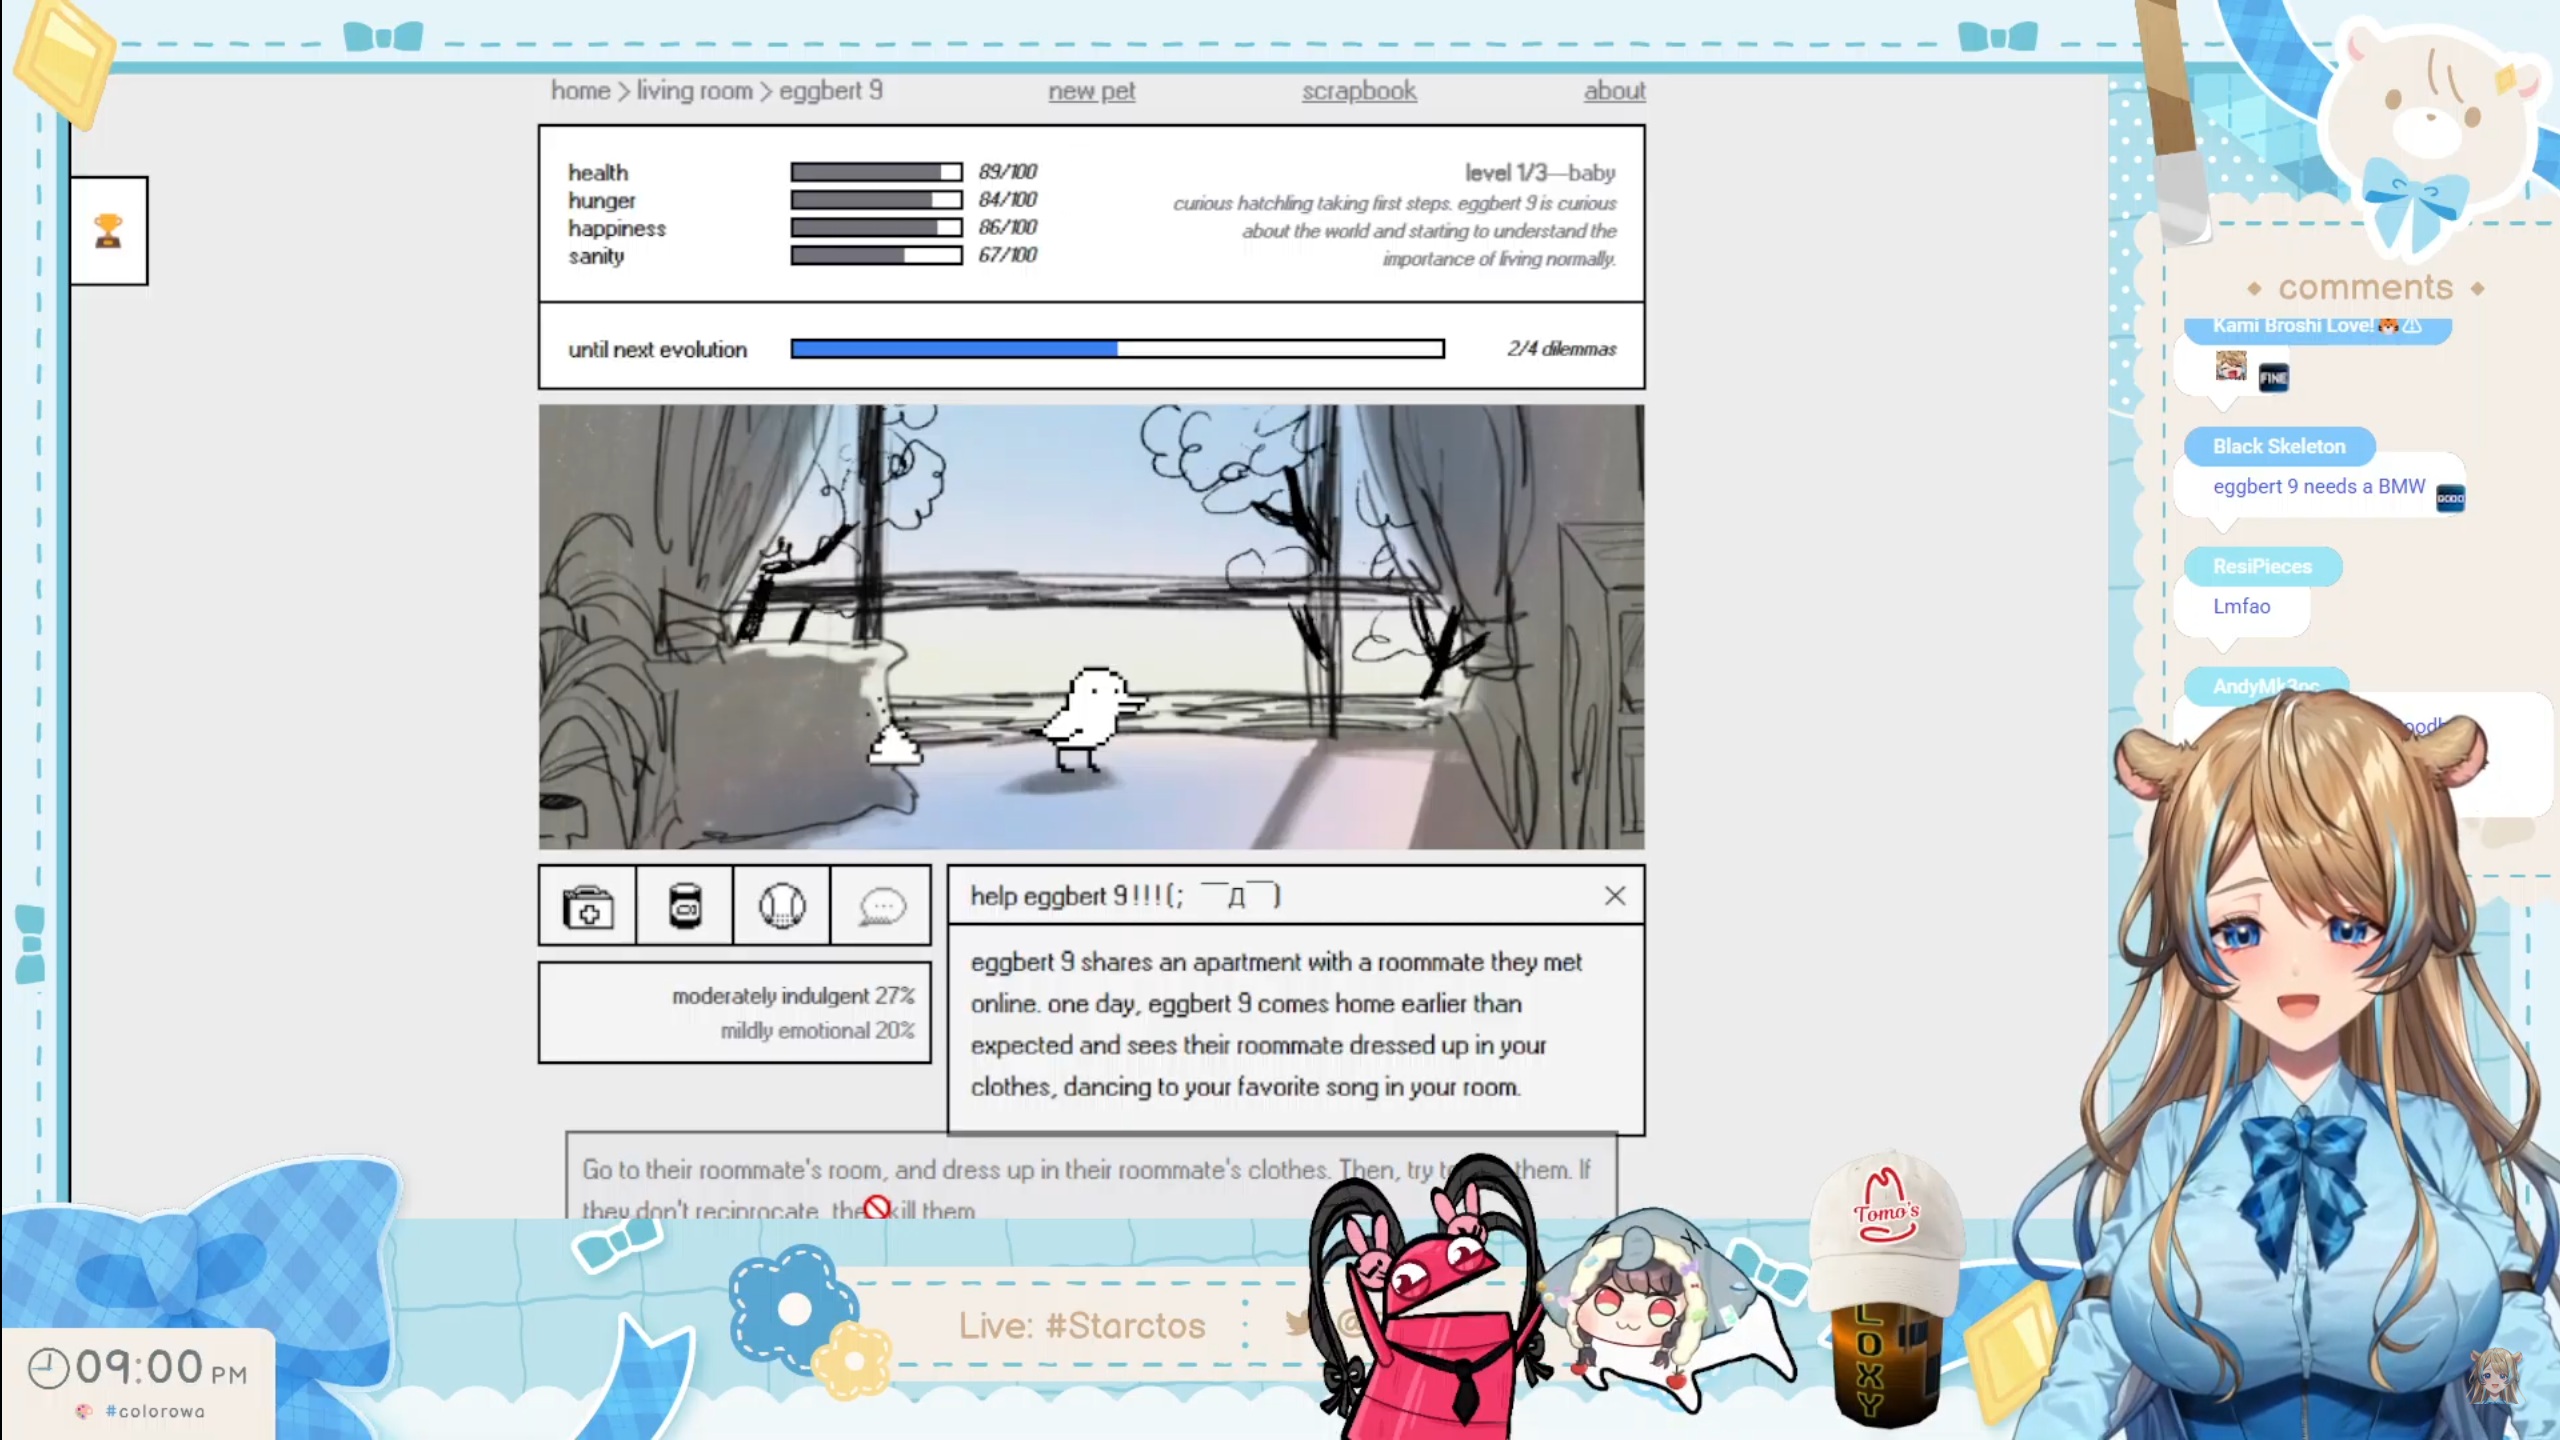Click the health stat bar
The height and width of the screenshot is (1440, 2560).
pyautogui.click(x=876, y=172)
